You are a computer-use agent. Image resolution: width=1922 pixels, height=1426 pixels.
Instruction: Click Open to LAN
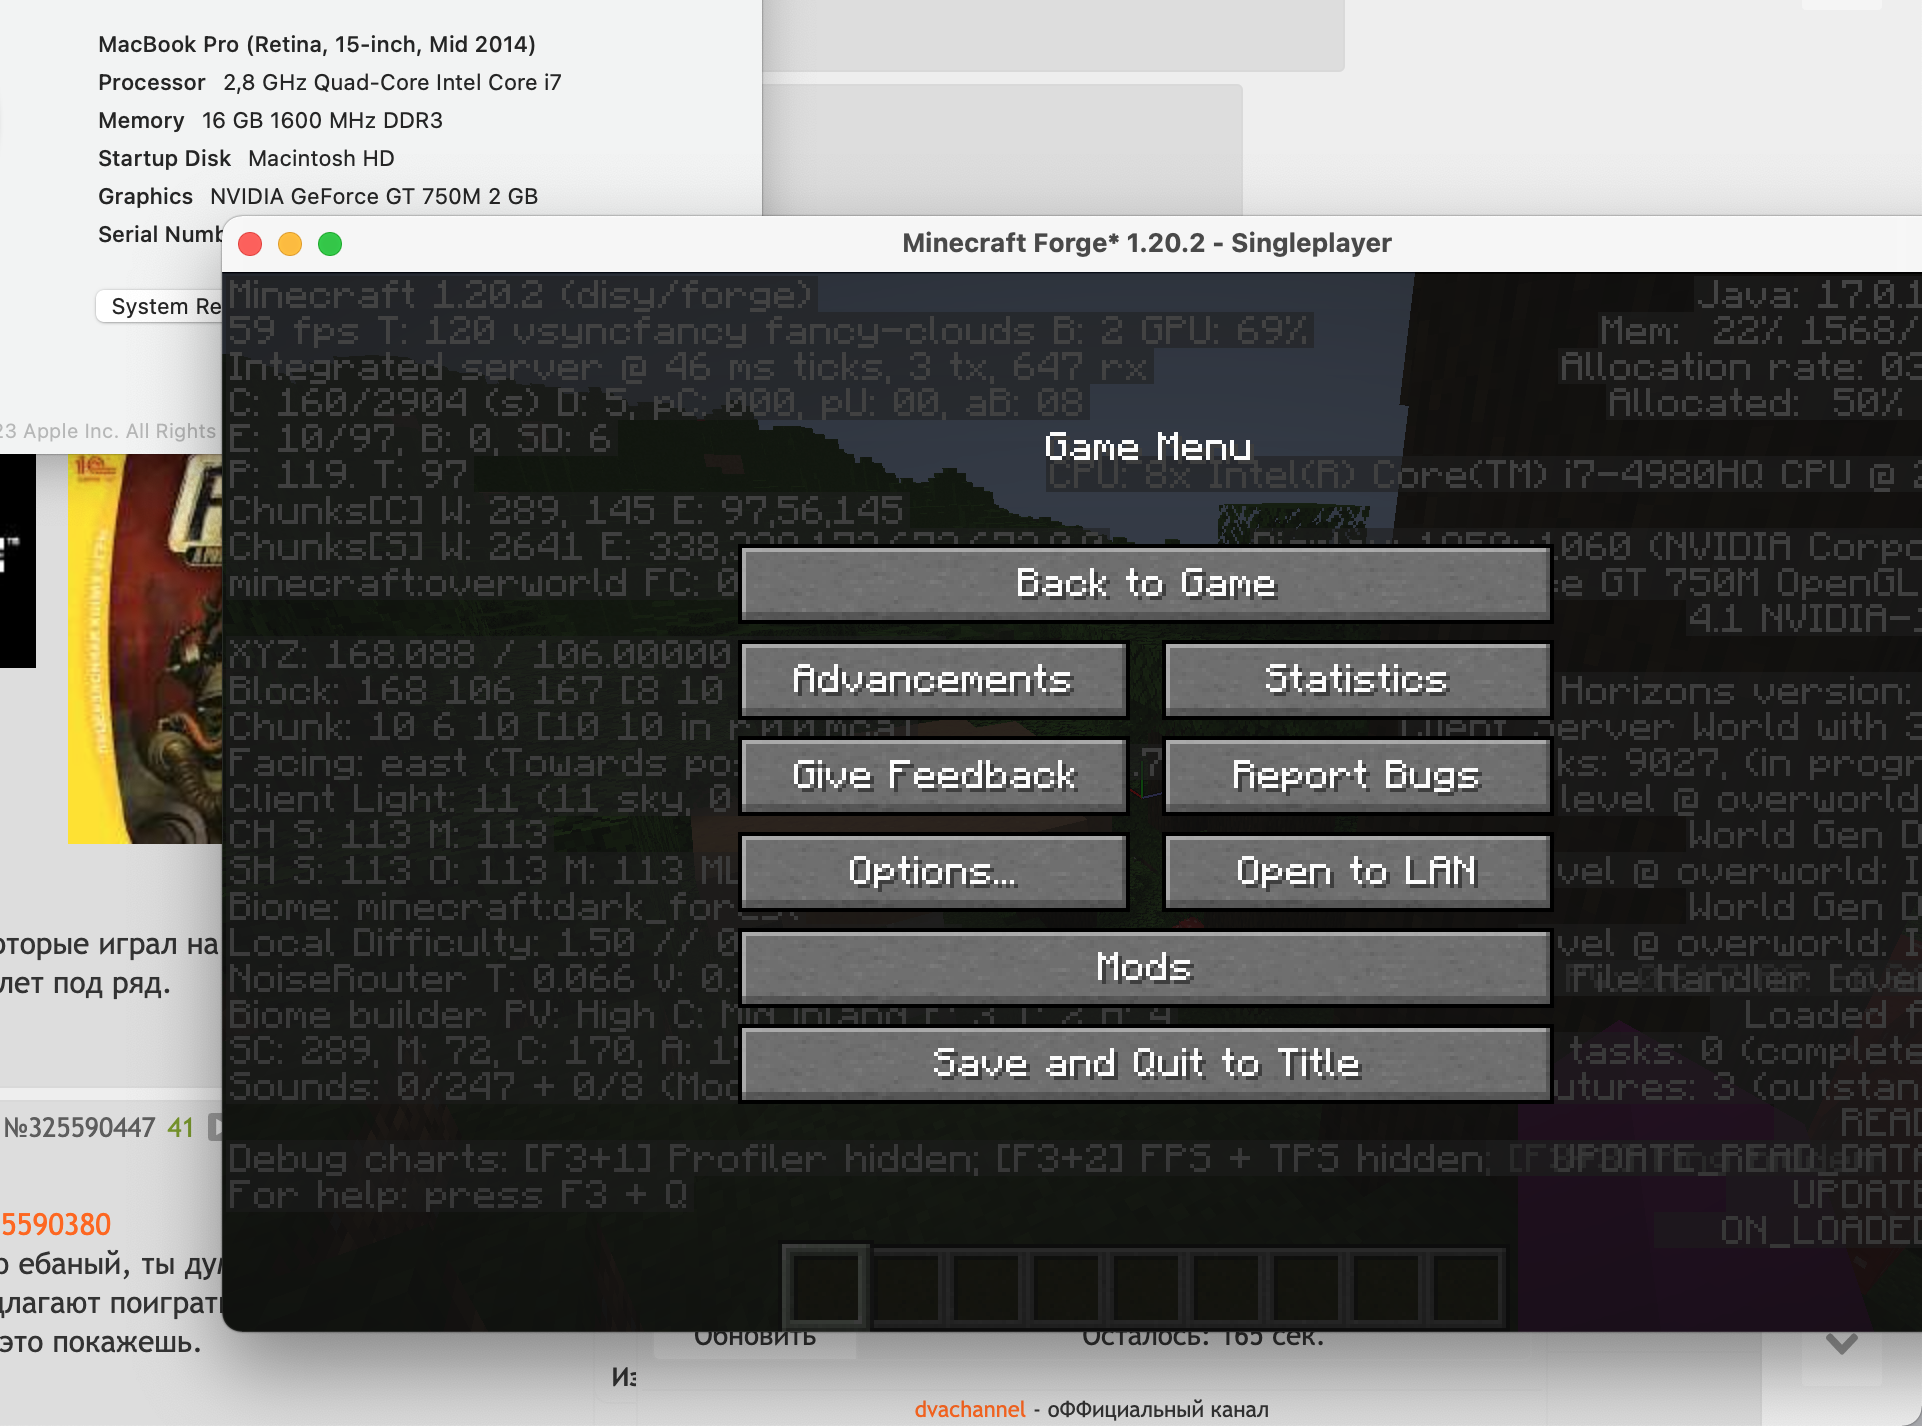coord(1357,872)
